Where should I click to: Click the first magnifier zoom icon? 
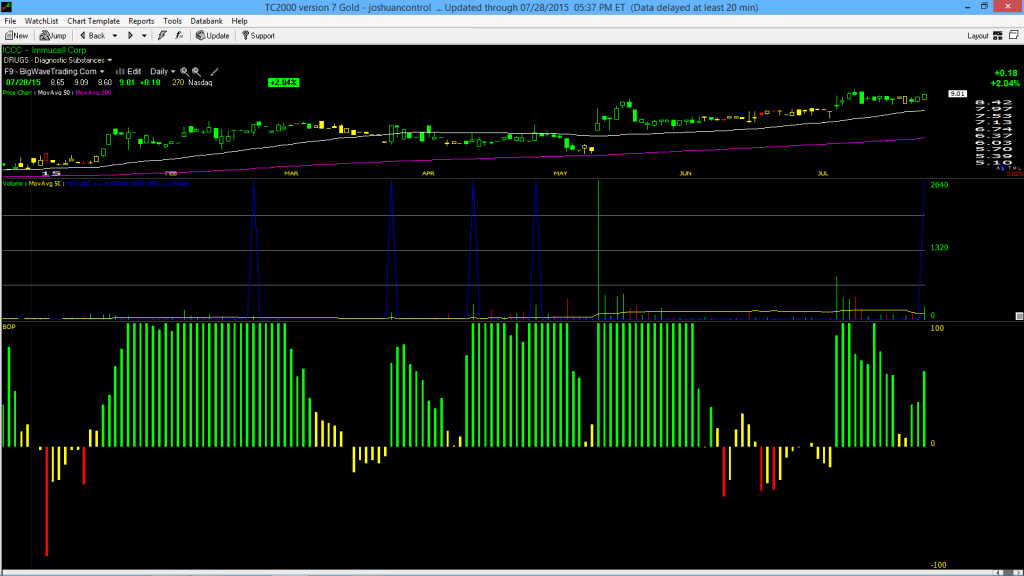185,72
